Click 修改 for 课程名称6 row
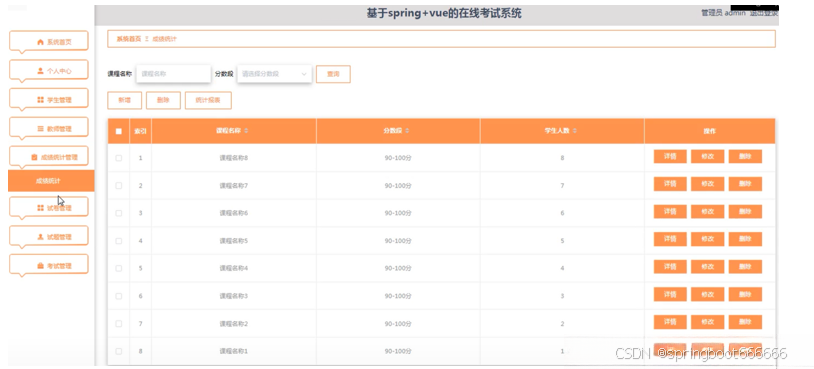The image size is (814, 369). click(x=708, y=212)
